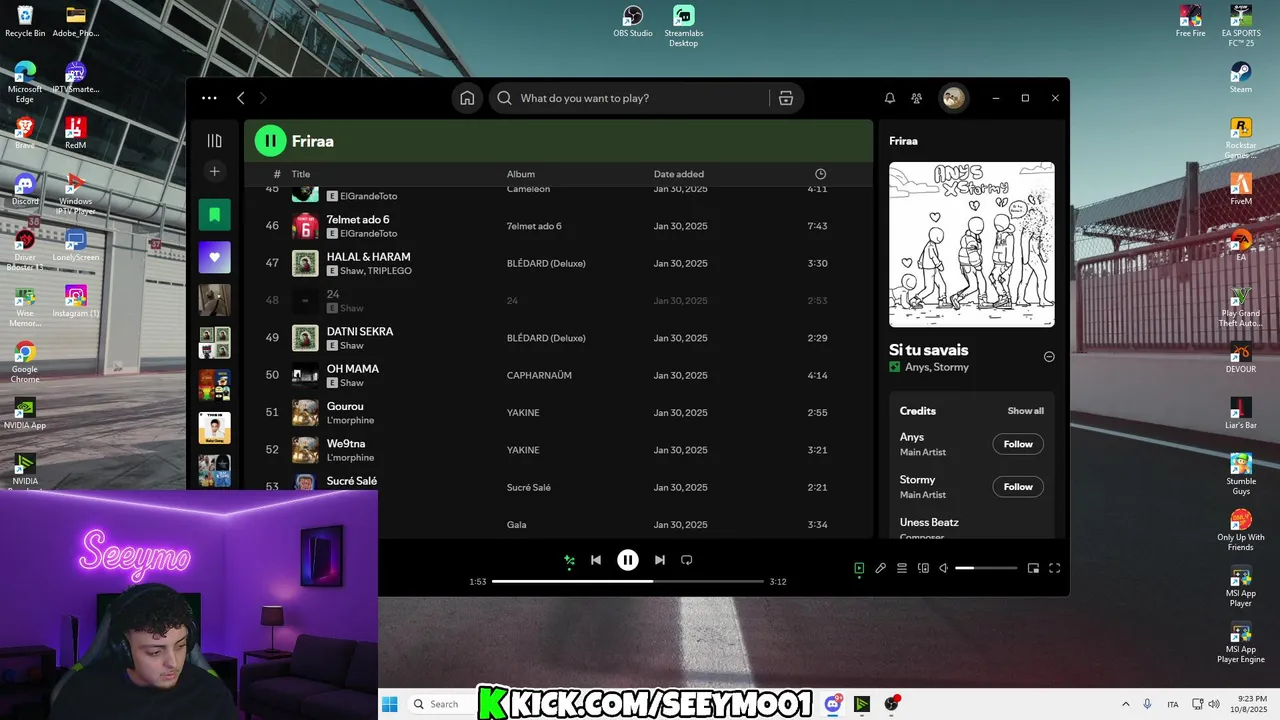This screenshot has height=720, width=1280.
Task: Sort by Album column header
Action: (521, 174)
